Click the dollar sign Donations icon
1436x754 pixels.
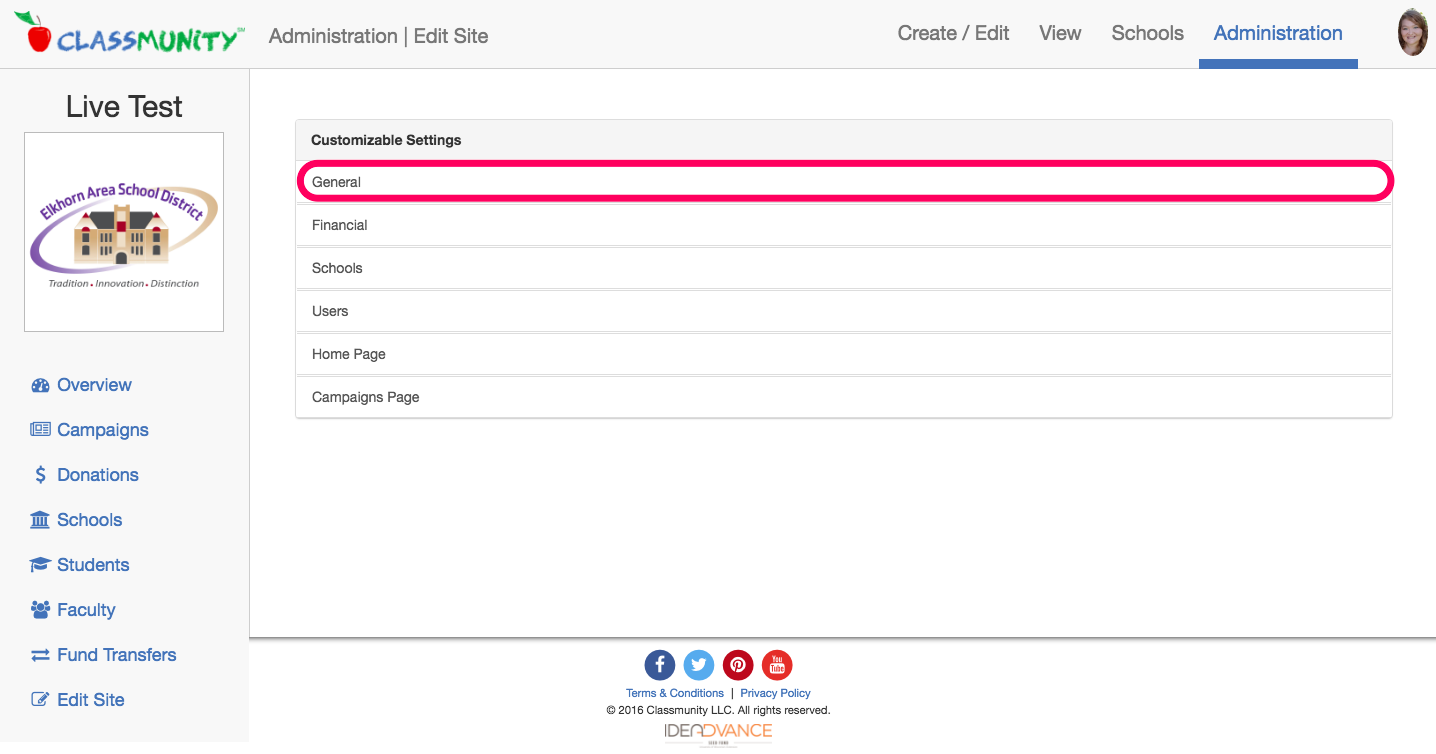[x=40, y=474]
